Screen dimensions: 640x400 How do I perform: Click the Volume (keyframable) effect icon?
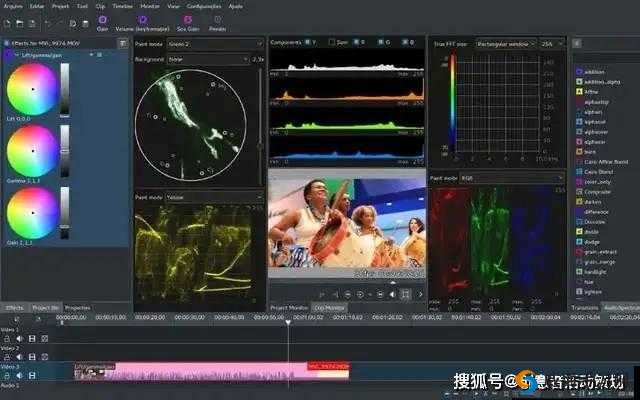pos(142,20)
